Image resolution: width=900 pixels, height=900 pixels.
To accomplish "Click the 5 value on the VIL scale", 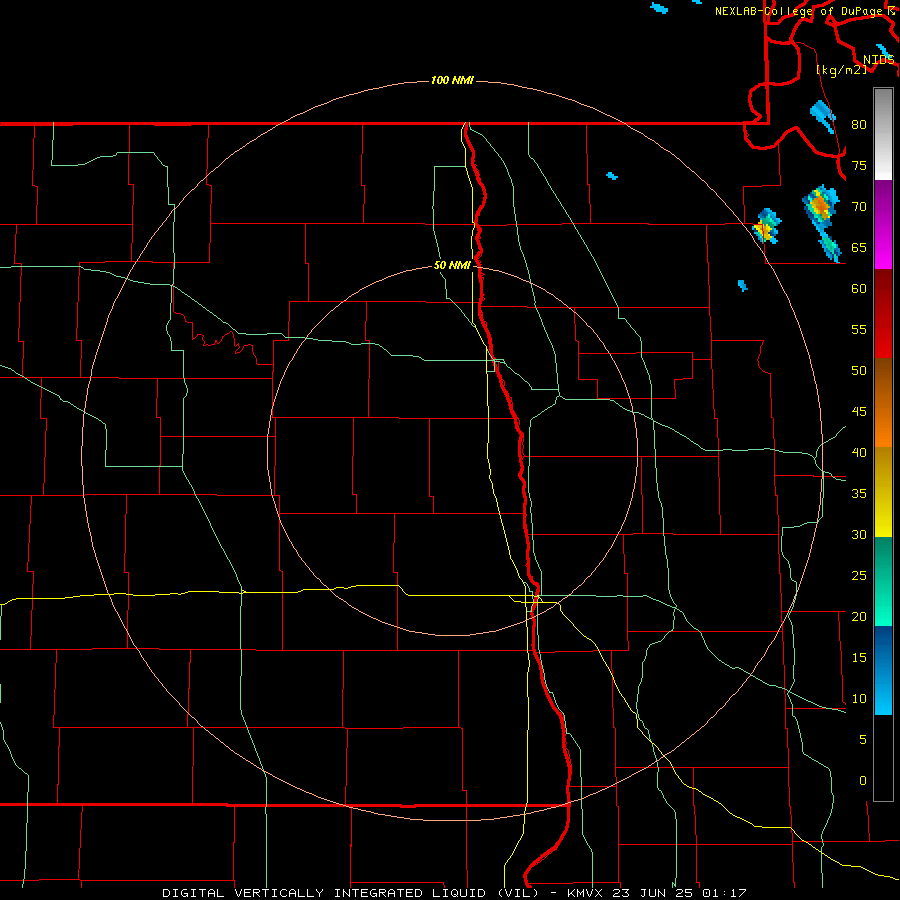I will point(863,739).
